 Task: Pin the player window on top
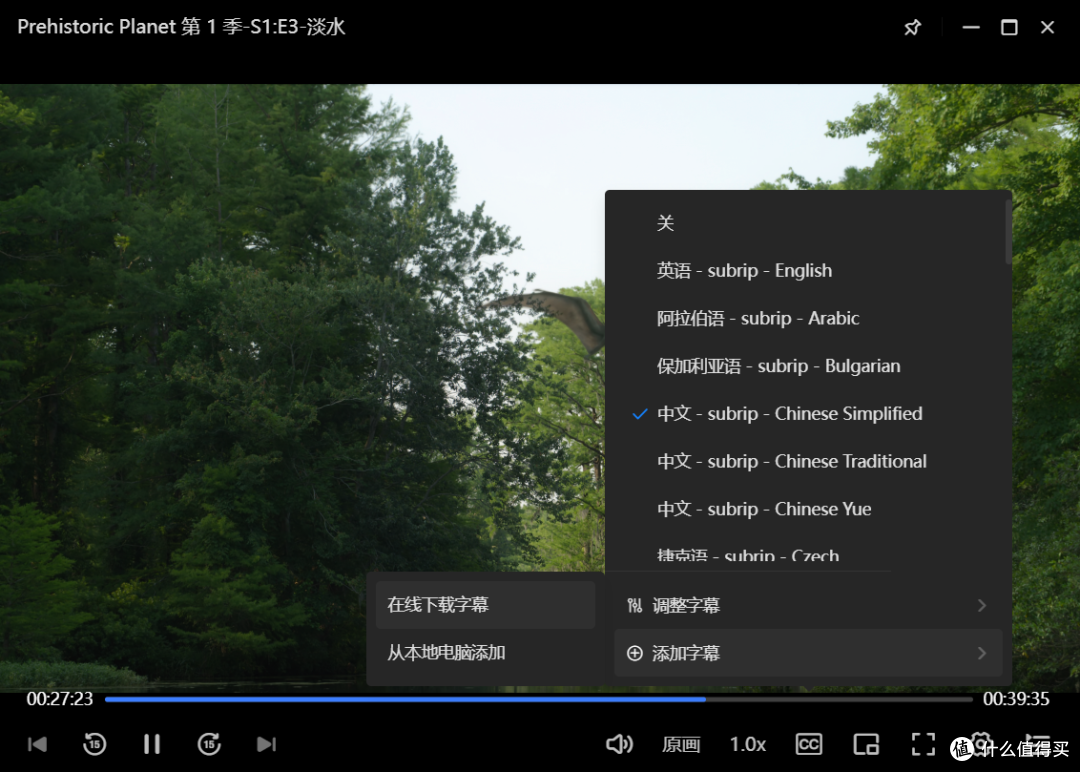[x=912, y=28]
